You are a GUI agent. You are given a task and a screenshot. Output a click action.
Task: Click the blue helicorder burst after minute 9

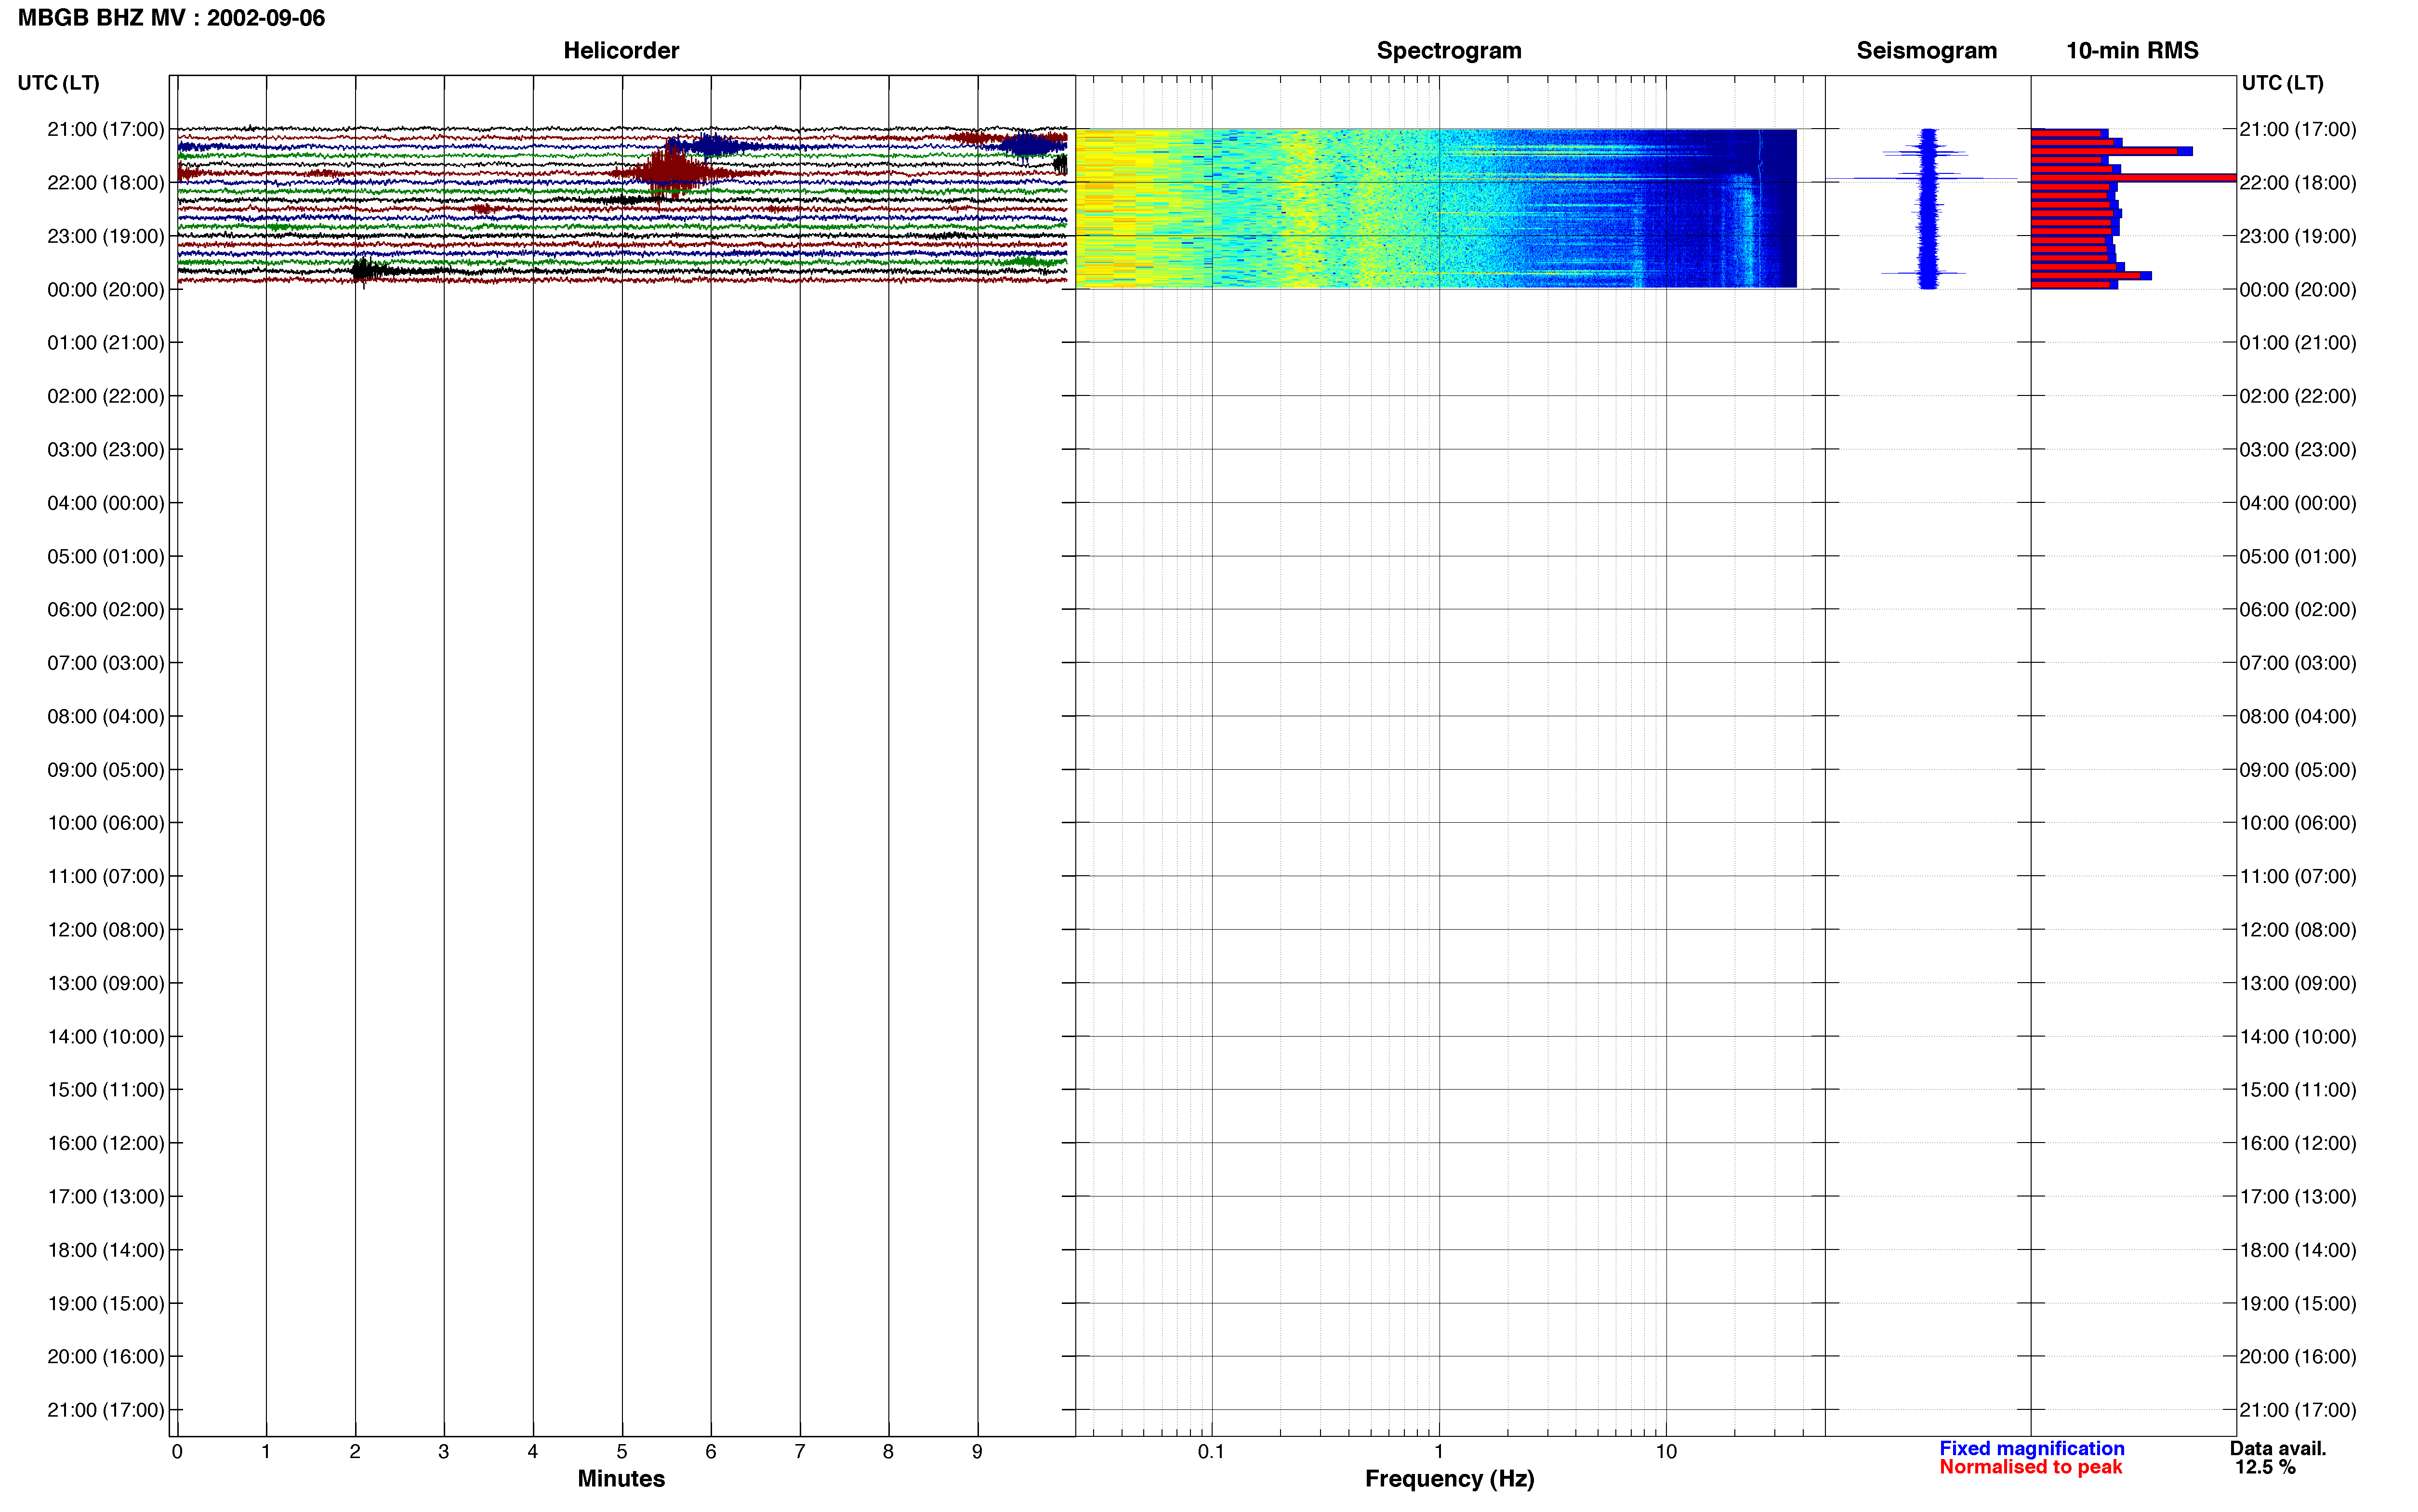coord(1028,146)
